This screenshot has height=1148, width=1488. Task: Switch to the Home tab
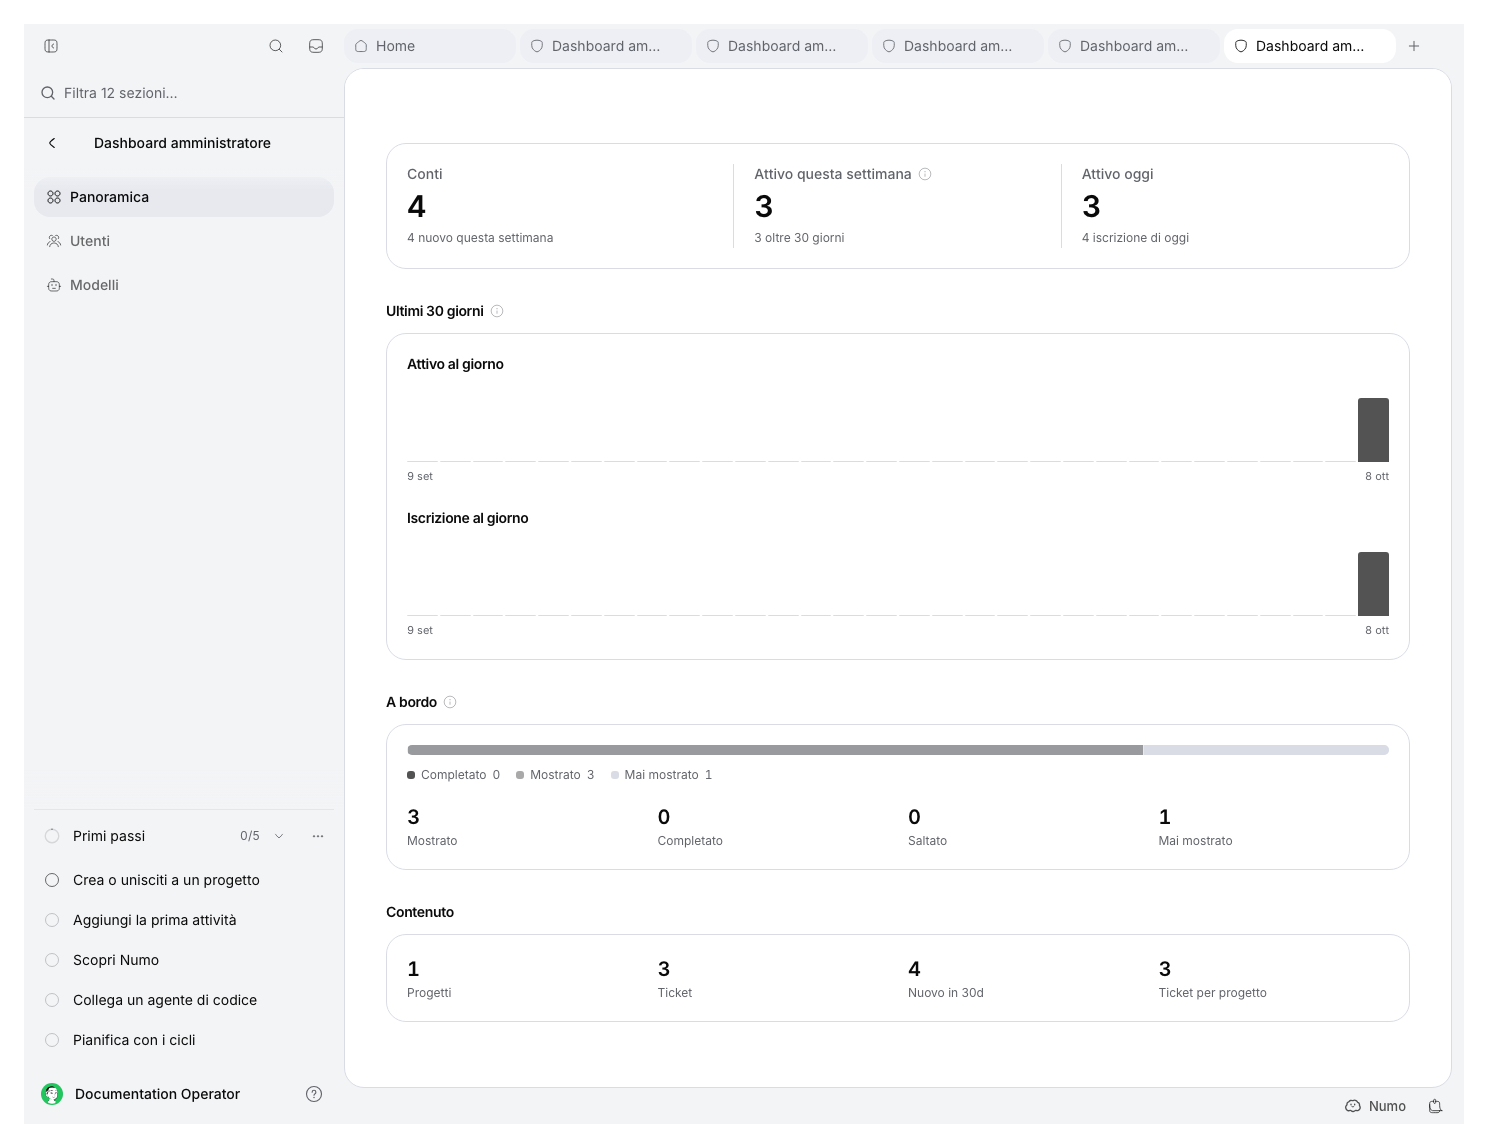(430, 46)
